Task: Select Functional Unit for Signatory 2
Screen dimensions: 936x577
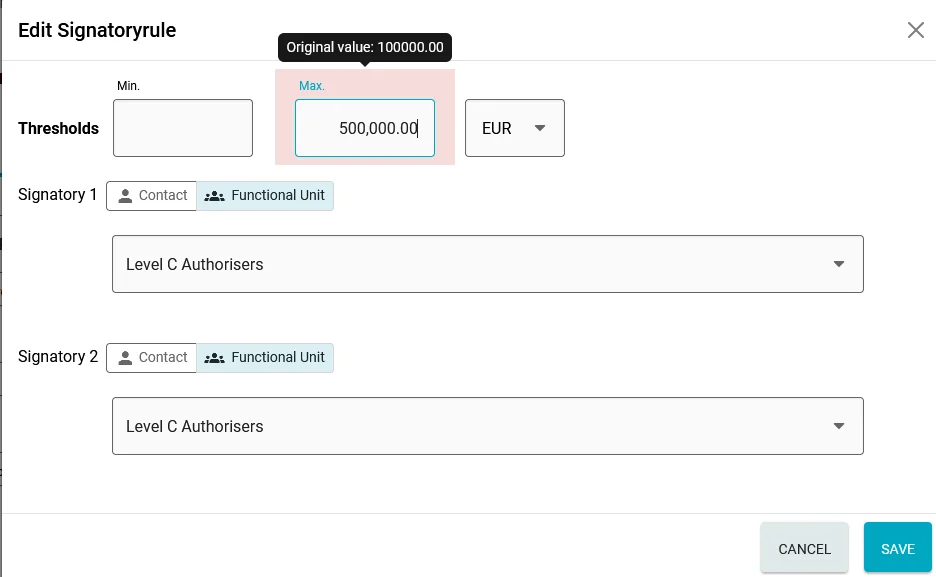Action: 265,357
